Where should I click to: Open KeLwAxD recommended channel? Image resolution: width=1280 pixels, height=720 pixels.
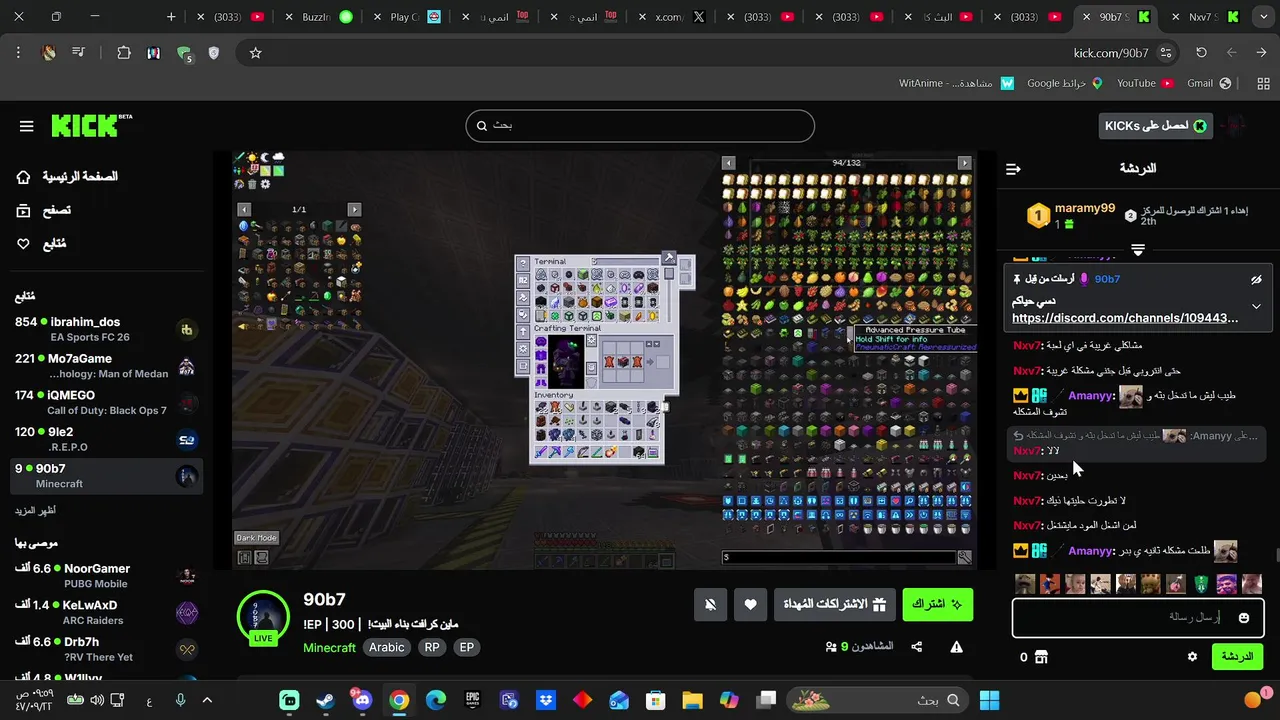tap(105, 612)
